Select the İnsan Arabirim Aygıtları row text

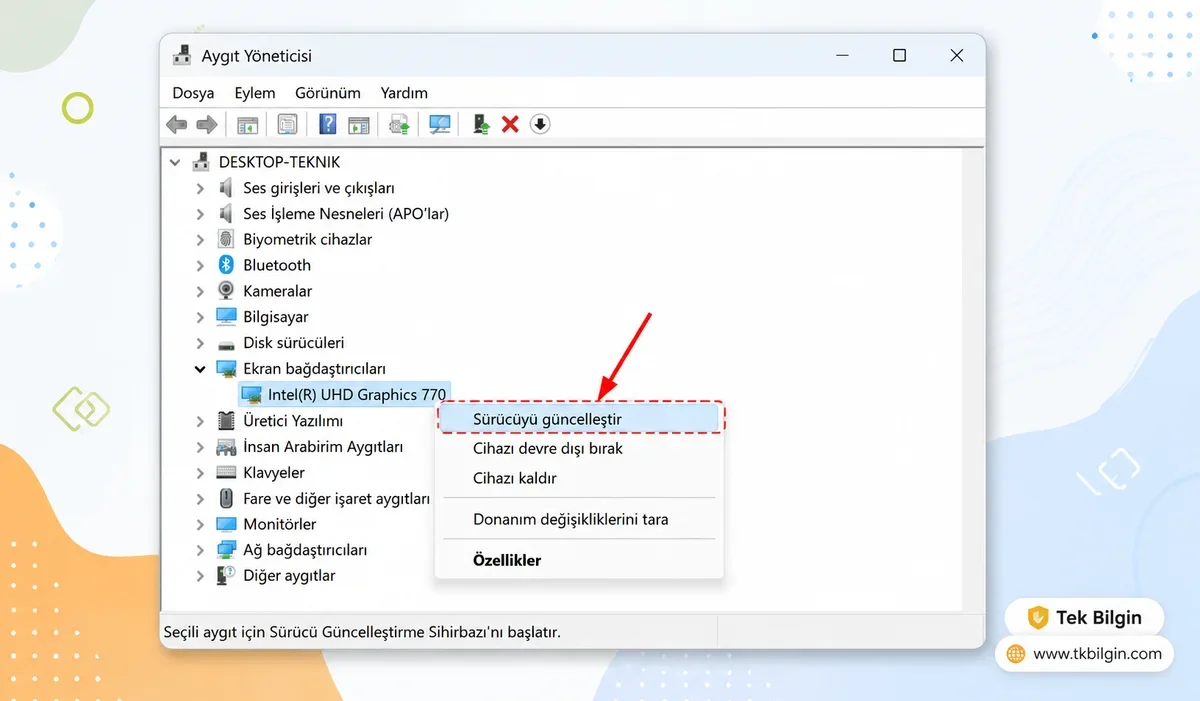pos(323,447)
